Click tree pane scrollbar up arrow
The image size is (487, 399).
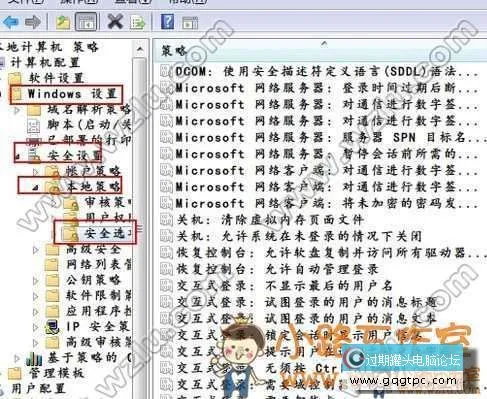pyautogui.click(x=140, y=50)
